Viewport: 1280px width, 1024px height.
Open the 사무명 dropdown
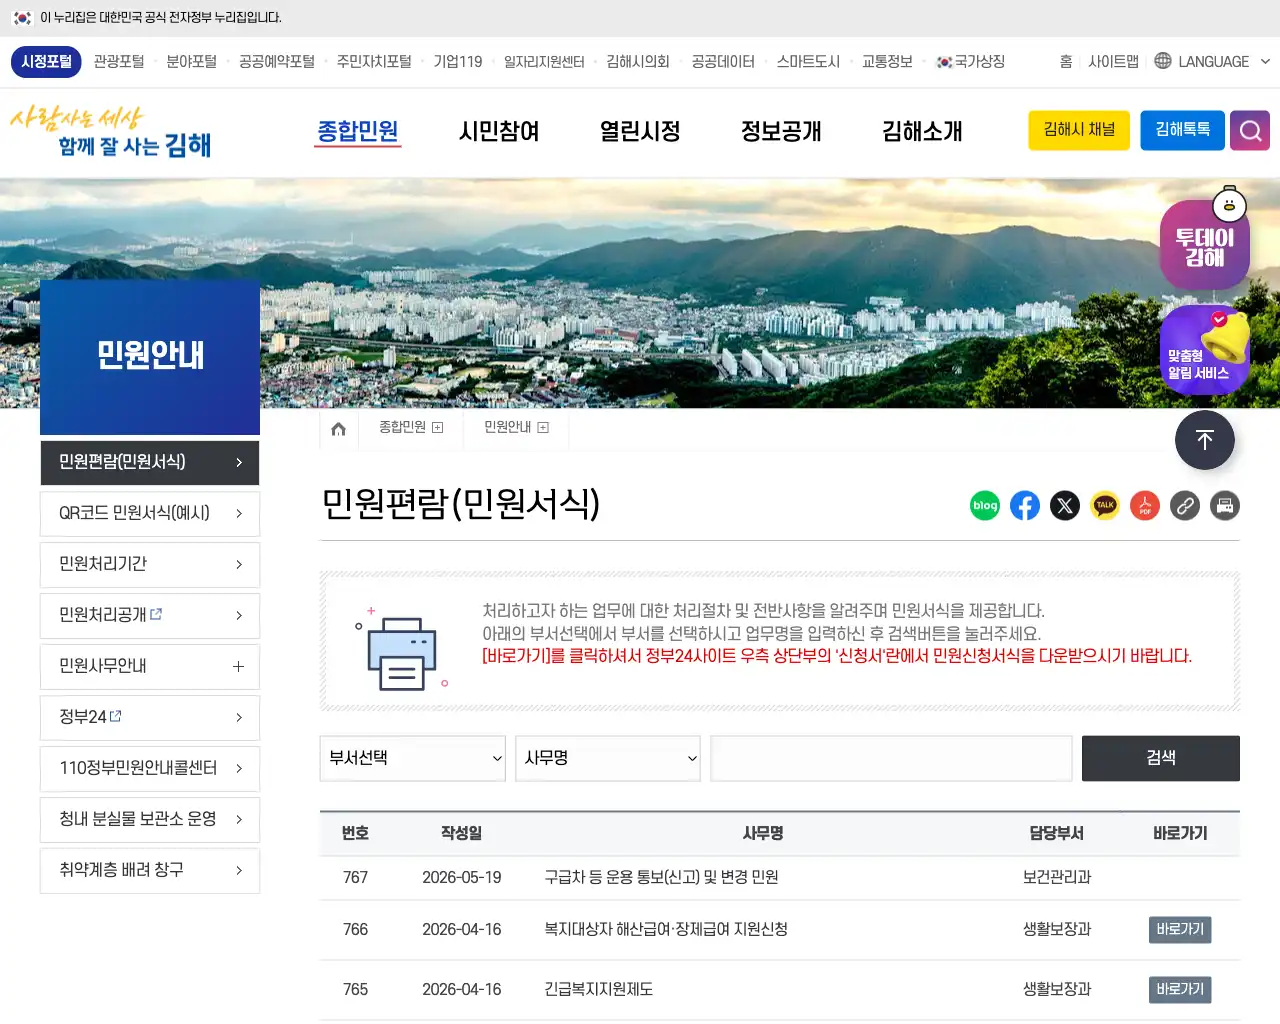click(x=608, y=758)
